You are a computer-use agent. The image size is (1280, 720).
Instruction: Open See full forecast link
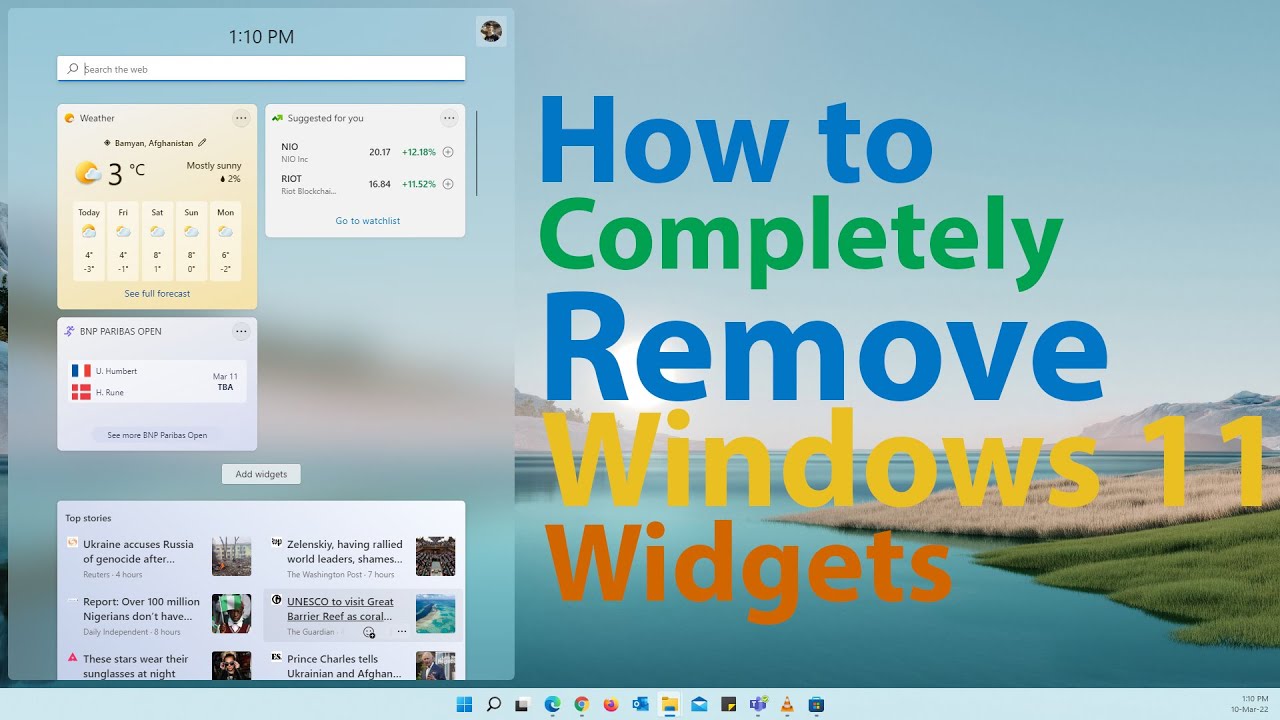click(157, 294)
